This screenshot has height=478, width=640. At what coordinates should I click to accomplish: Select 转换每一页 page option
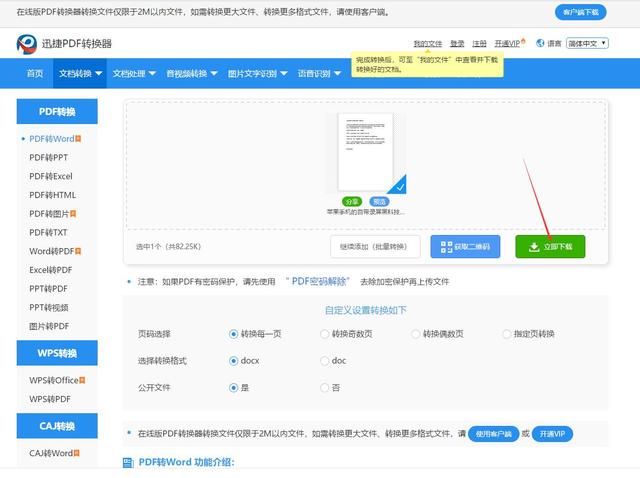tap(233, 334)
